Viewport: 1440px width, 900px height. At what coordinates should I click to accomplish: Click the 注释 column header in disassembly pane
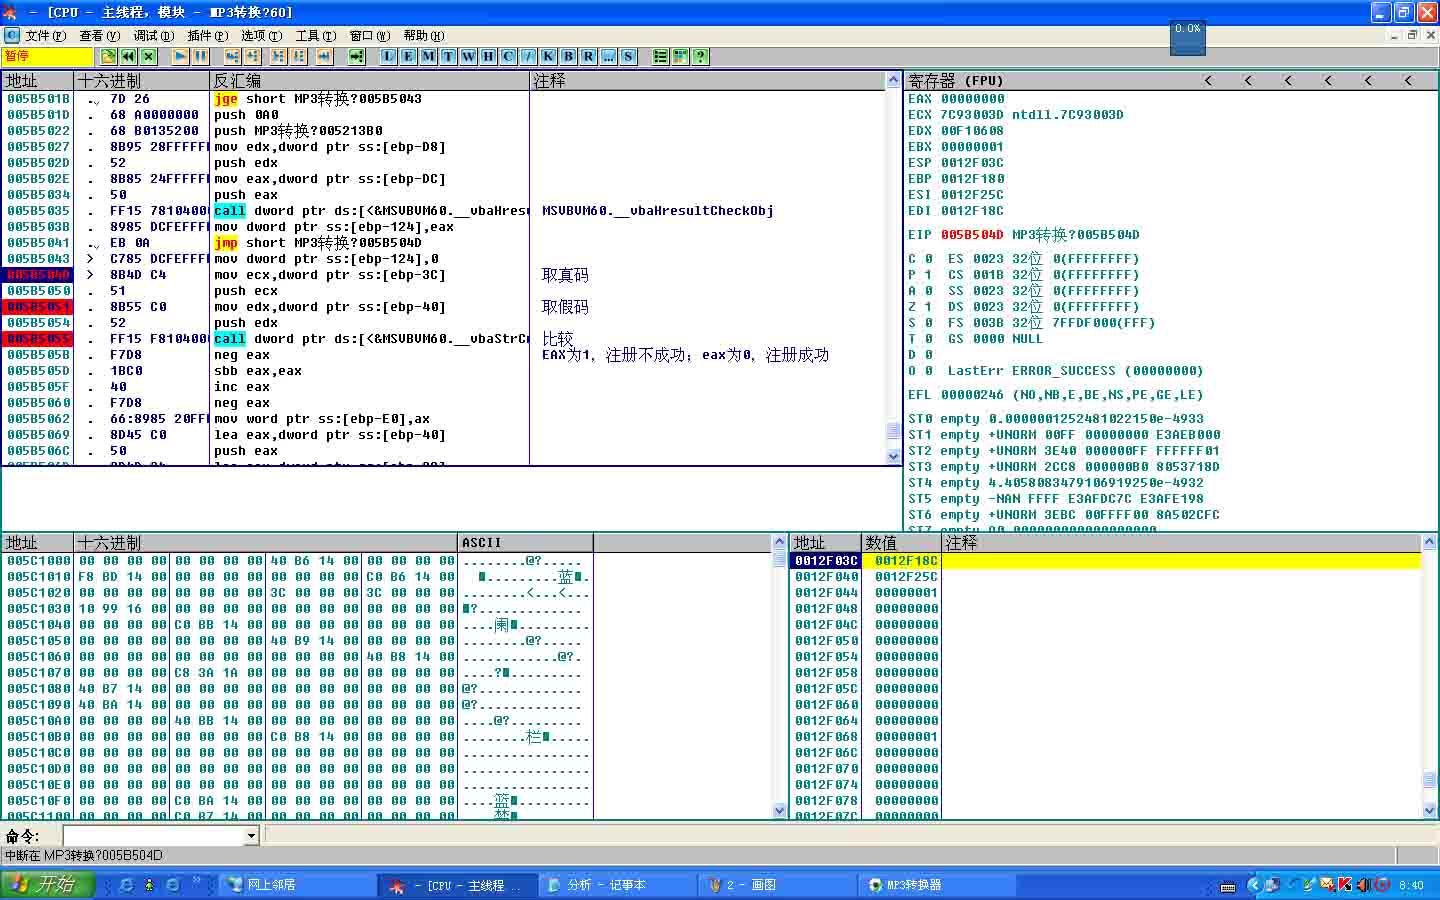[707, 81]
